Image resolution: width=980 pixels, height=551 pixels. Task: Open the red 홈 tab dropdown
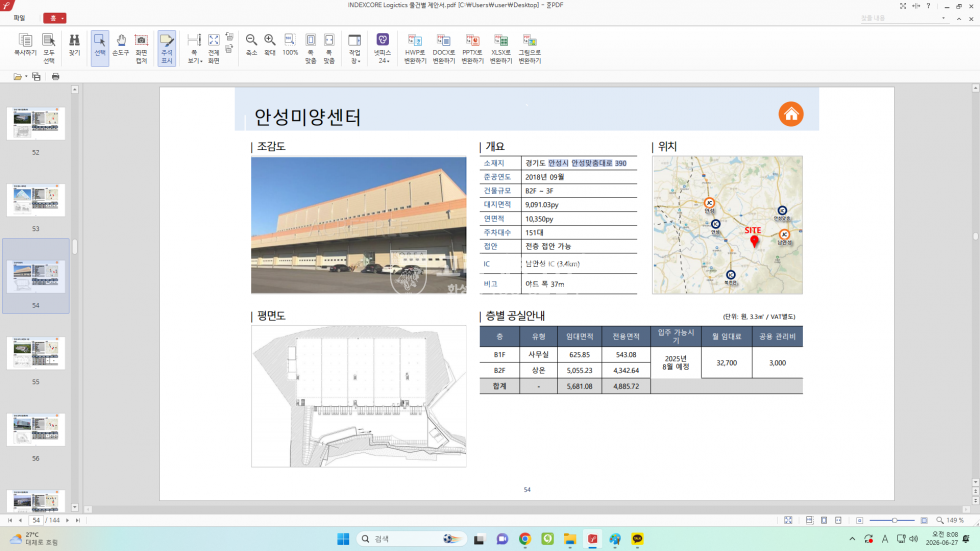(54, 18)
